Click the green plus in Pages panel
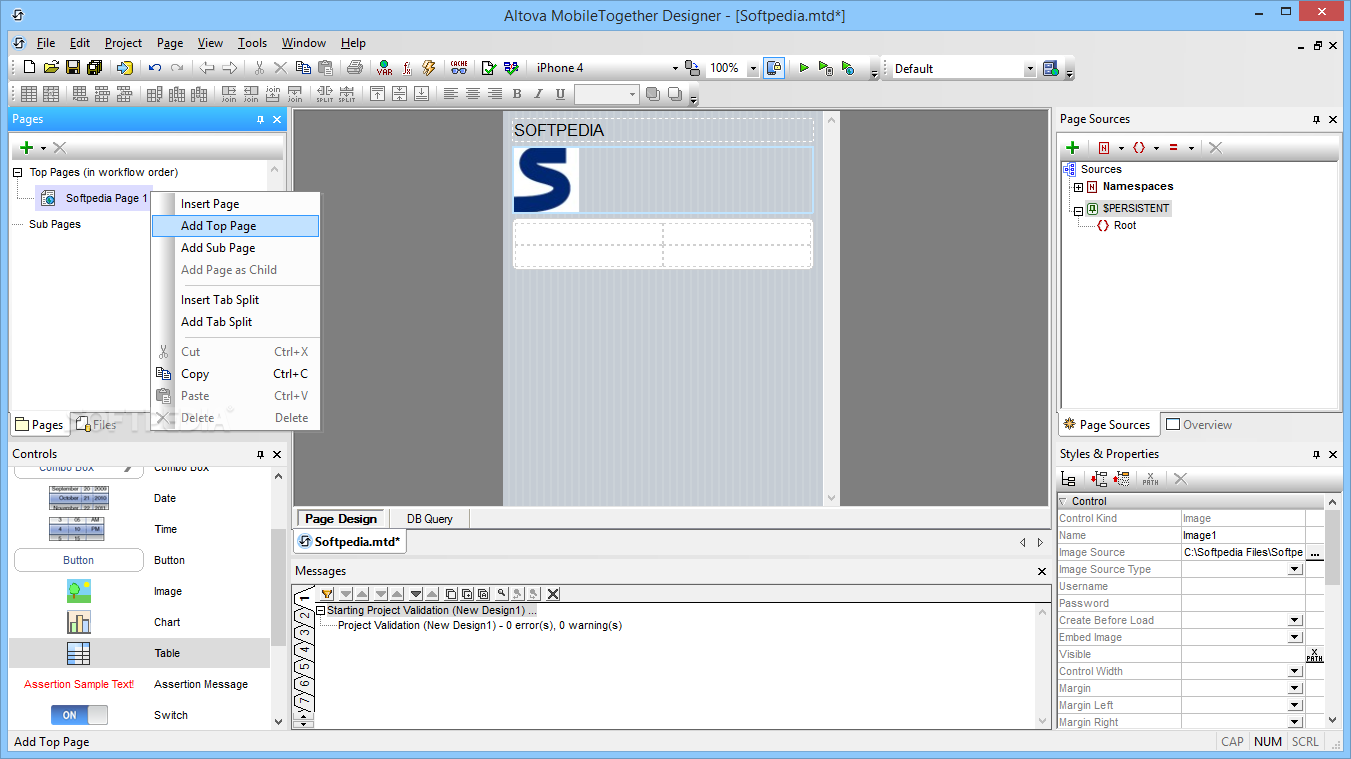 point(27,147)
